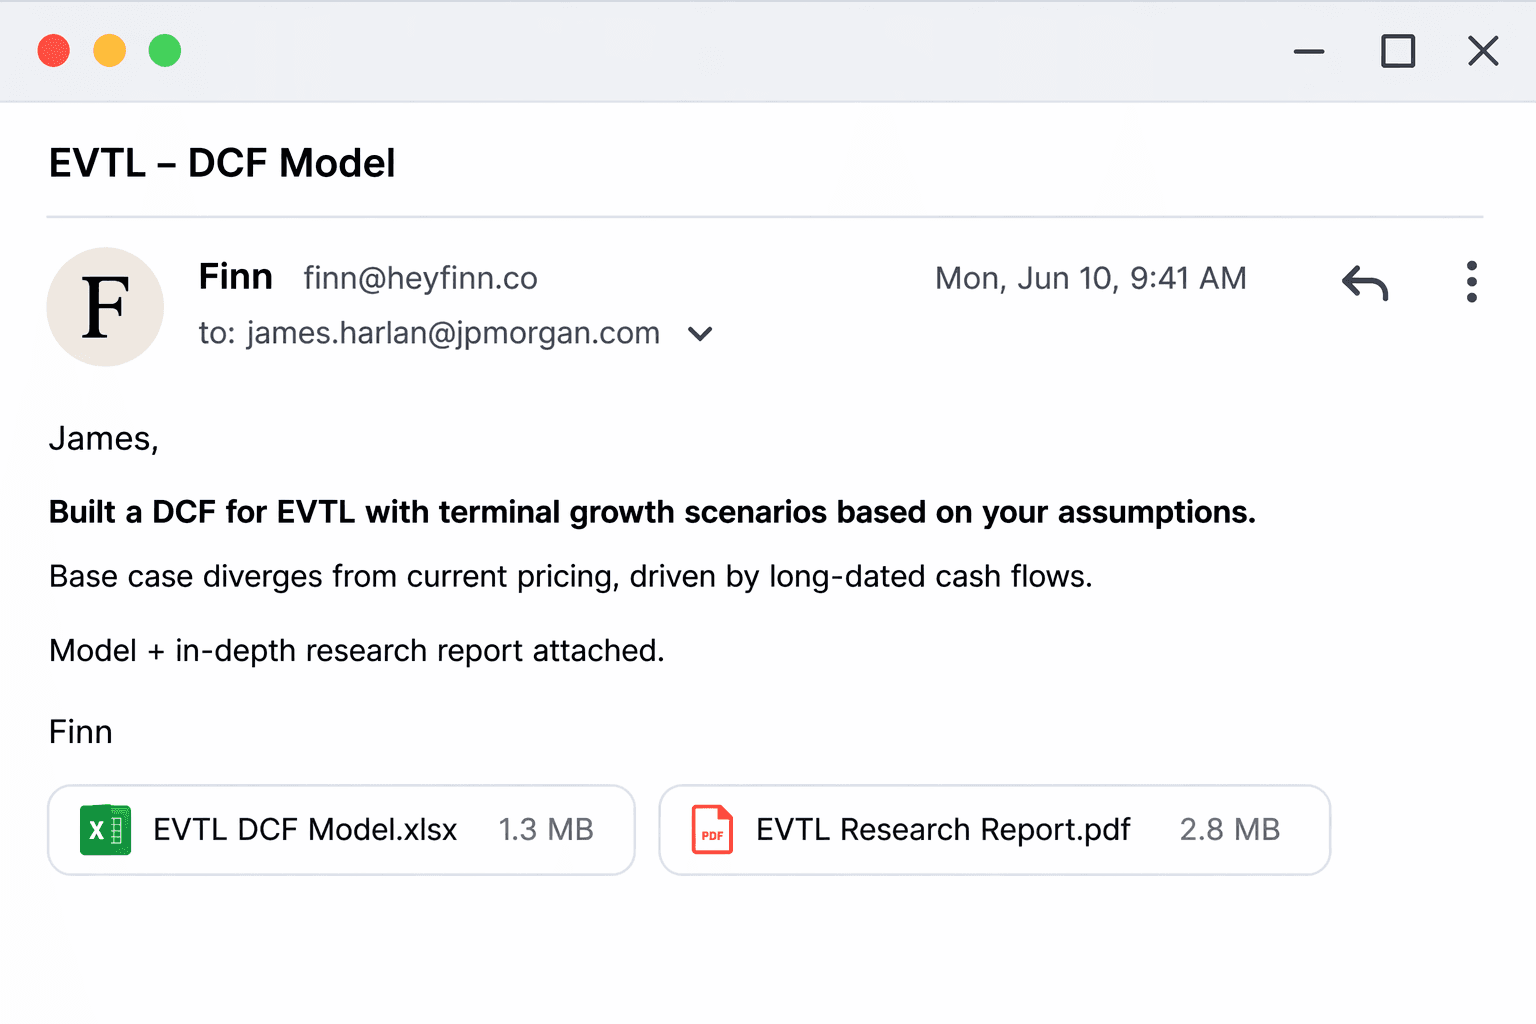
Task: Click the sender email finn@heyfinn.co
Action: pos(420,278)
